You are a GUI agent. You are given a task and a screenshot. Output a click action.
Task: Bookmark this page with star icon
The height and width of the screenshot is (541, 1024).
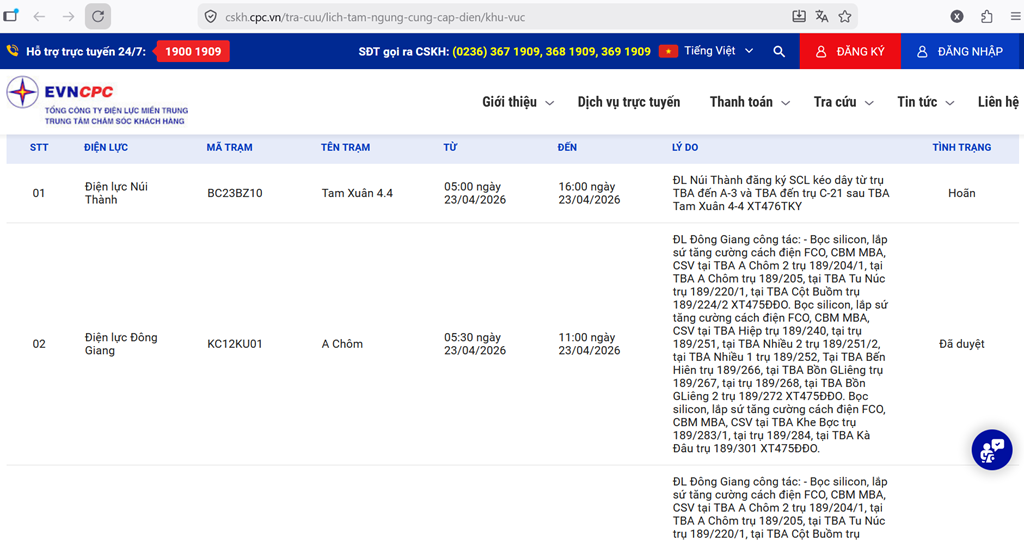click(x=845, y=16)
